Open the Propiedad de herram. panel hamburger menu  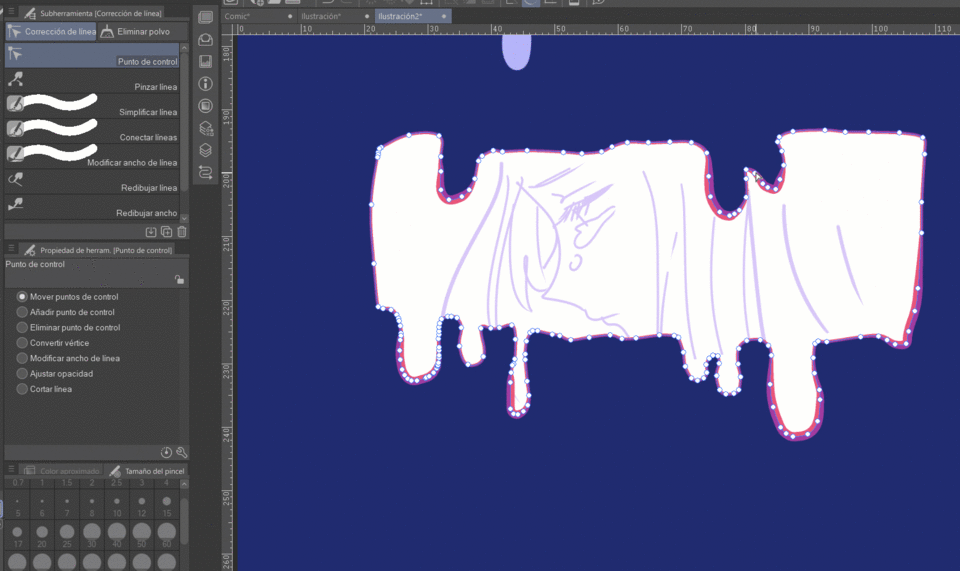[x=11, y=248]
